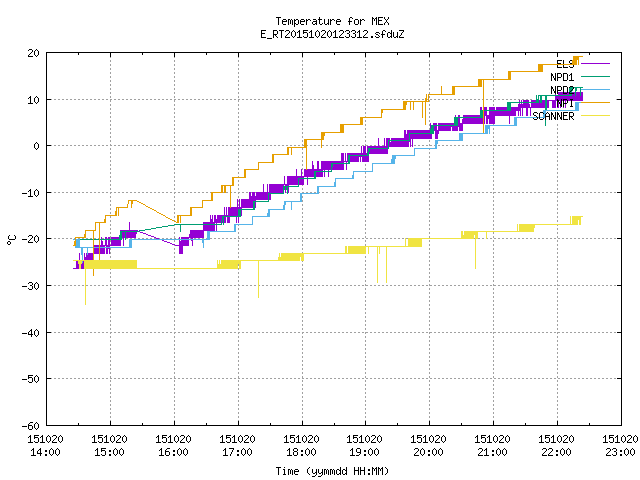Click the y-axis value -50

click(x=31, y=379)
